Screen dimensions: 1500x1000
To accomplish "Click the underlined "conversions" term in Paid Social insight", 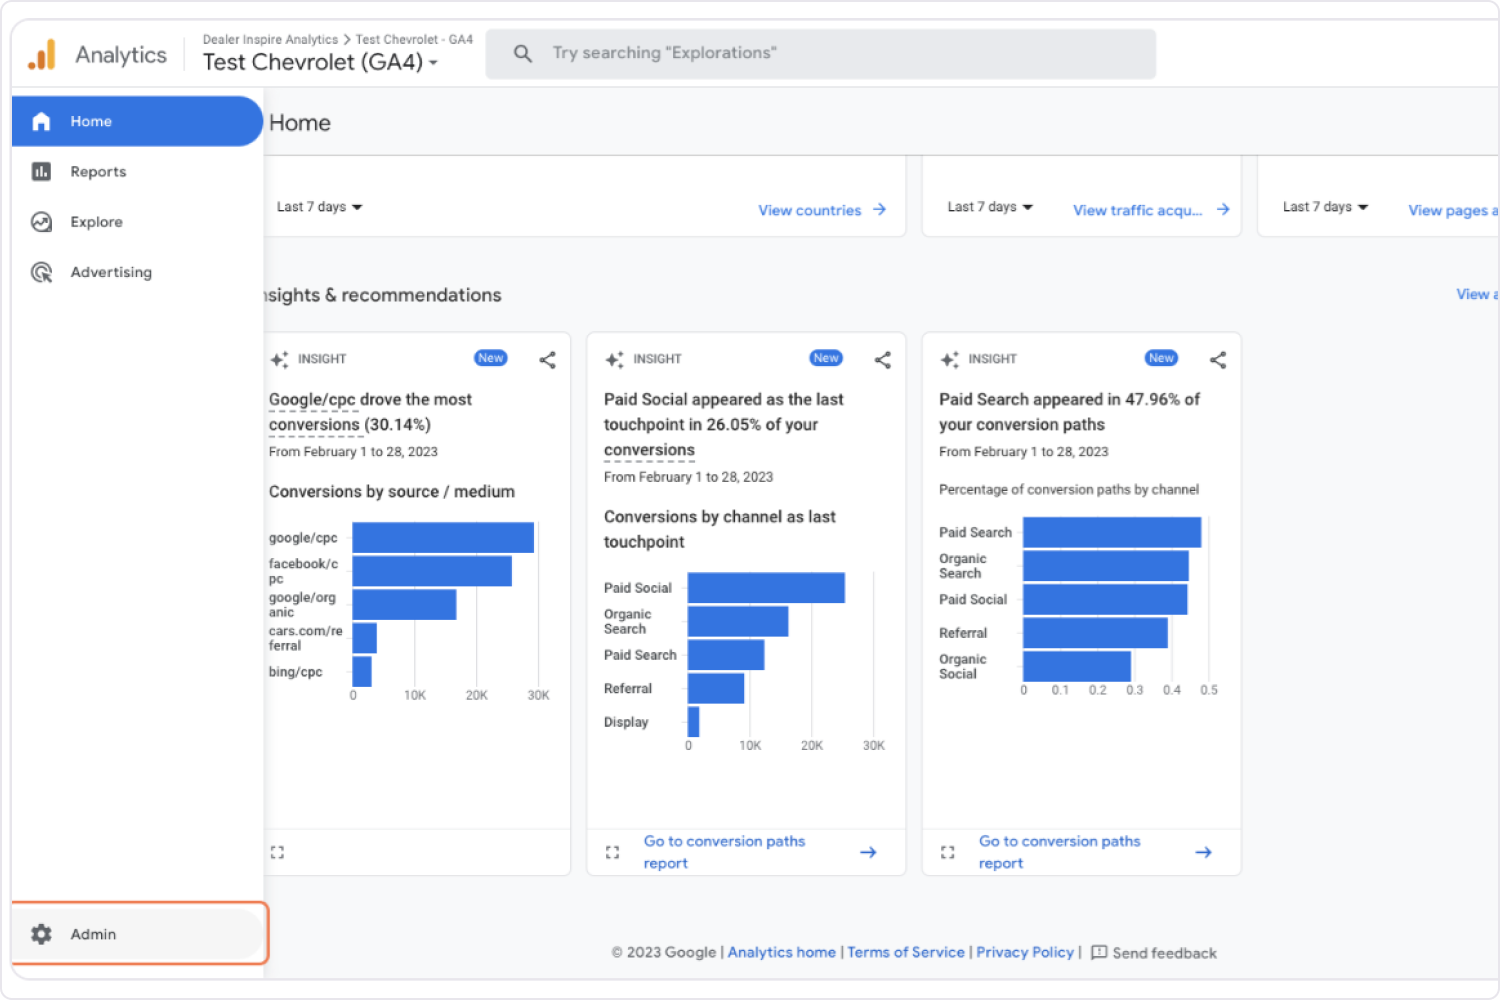I will click(649, 450).
